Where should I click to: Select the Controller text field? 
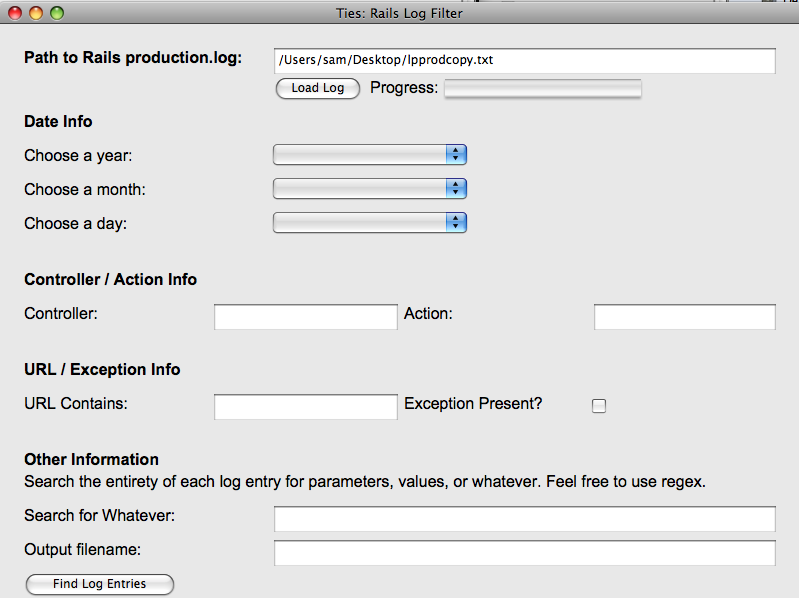[x=306, y=317]
